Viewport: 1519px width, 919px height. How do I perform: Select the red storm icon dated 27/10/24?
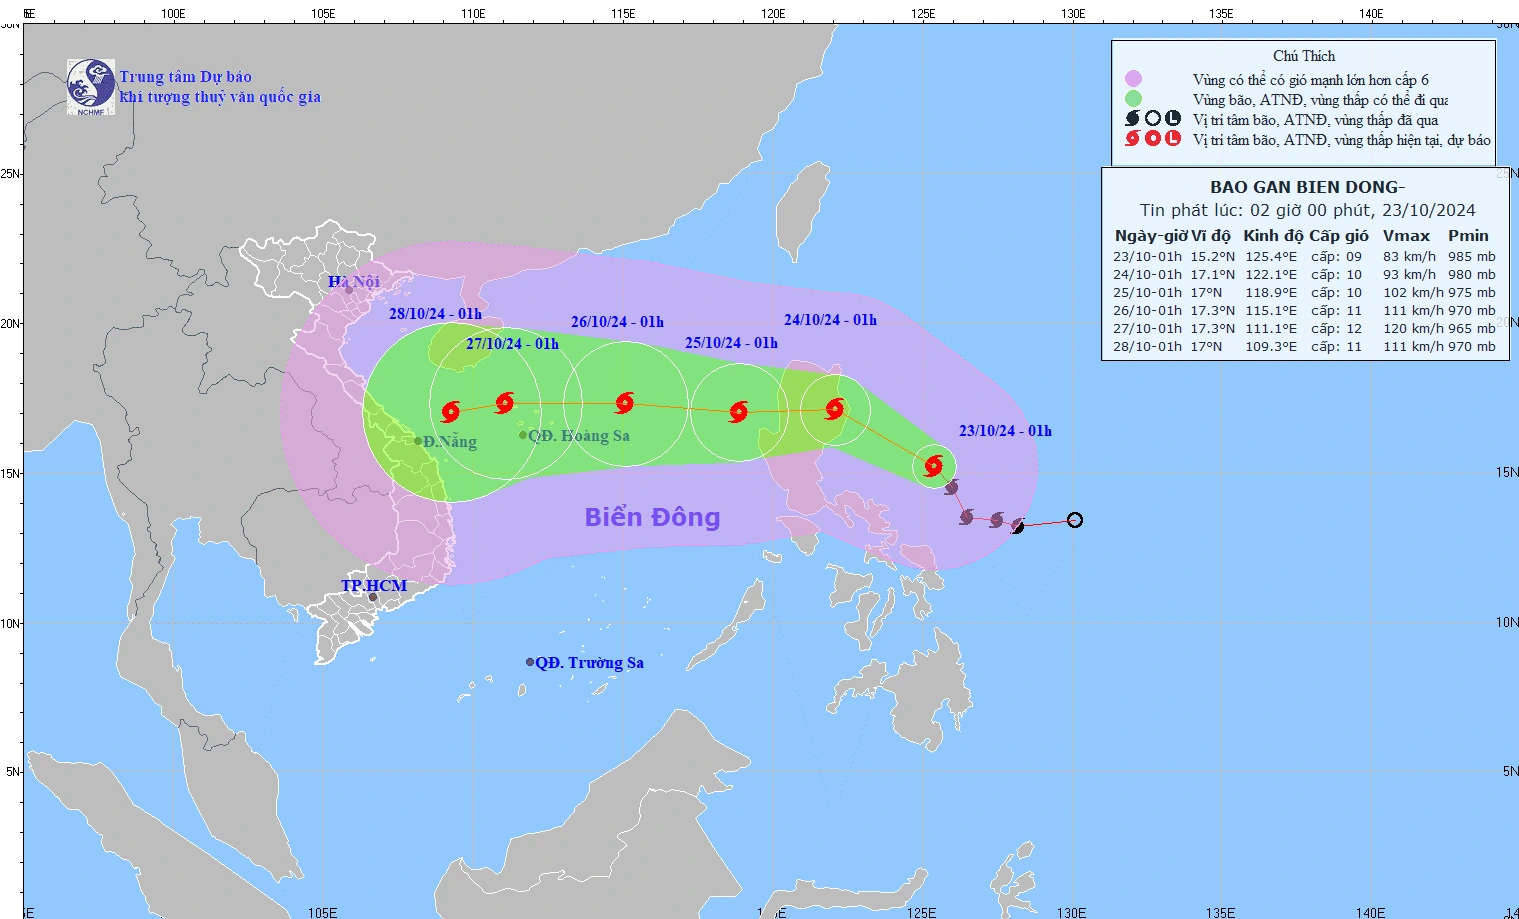(x=505, y=403)
